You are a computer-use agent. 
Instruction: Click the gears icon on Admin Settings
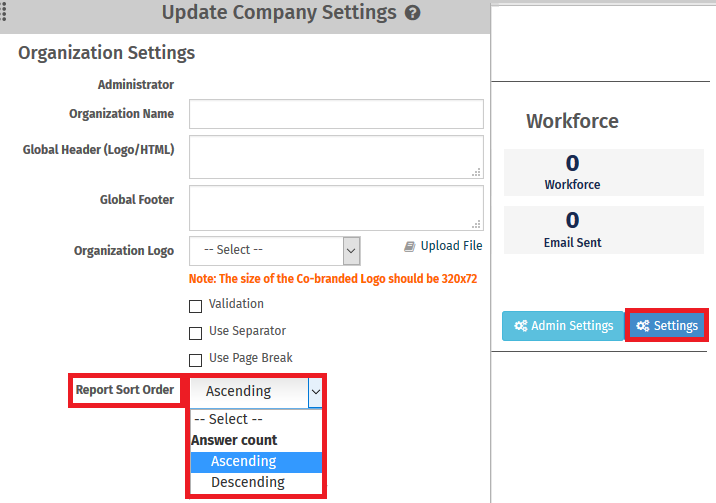coord(520,326)
